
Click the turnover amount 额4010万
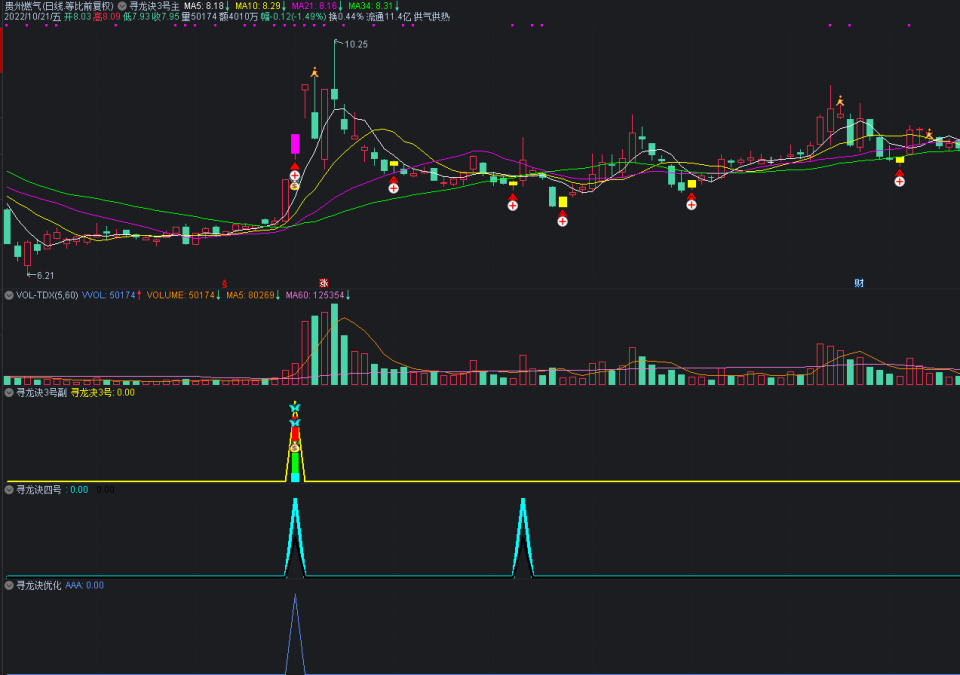point(239,17)
